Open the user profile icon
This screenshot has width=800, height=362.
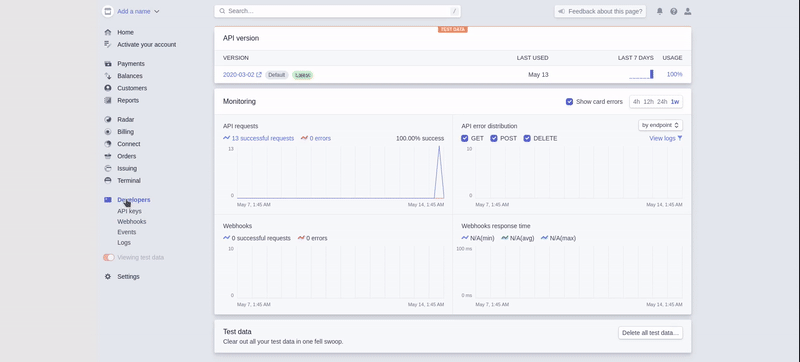pos(688,11)
